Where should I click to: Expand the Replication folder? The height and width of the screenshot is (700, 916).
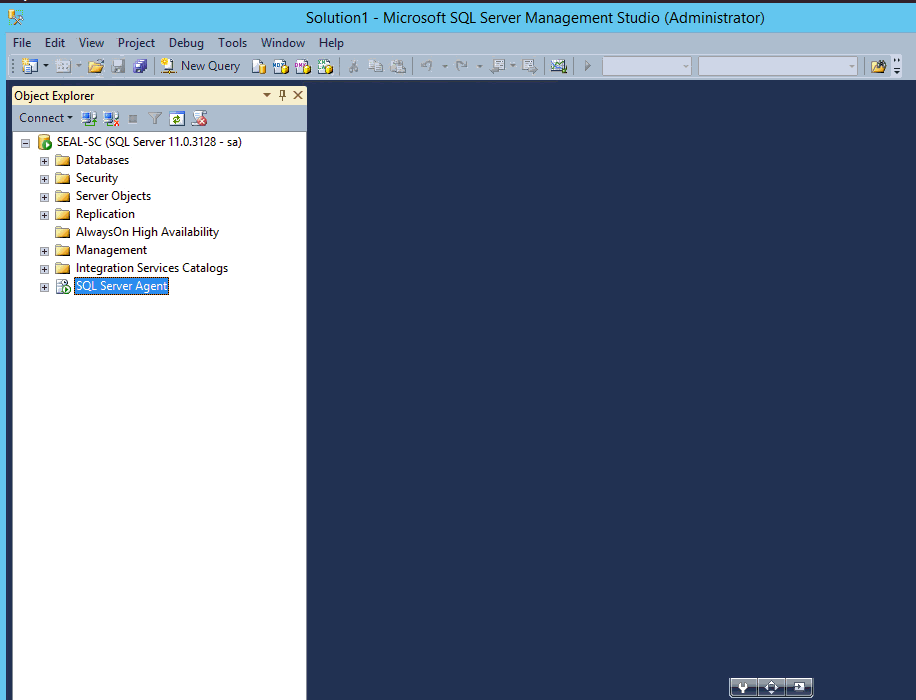[x=44, y=215]
